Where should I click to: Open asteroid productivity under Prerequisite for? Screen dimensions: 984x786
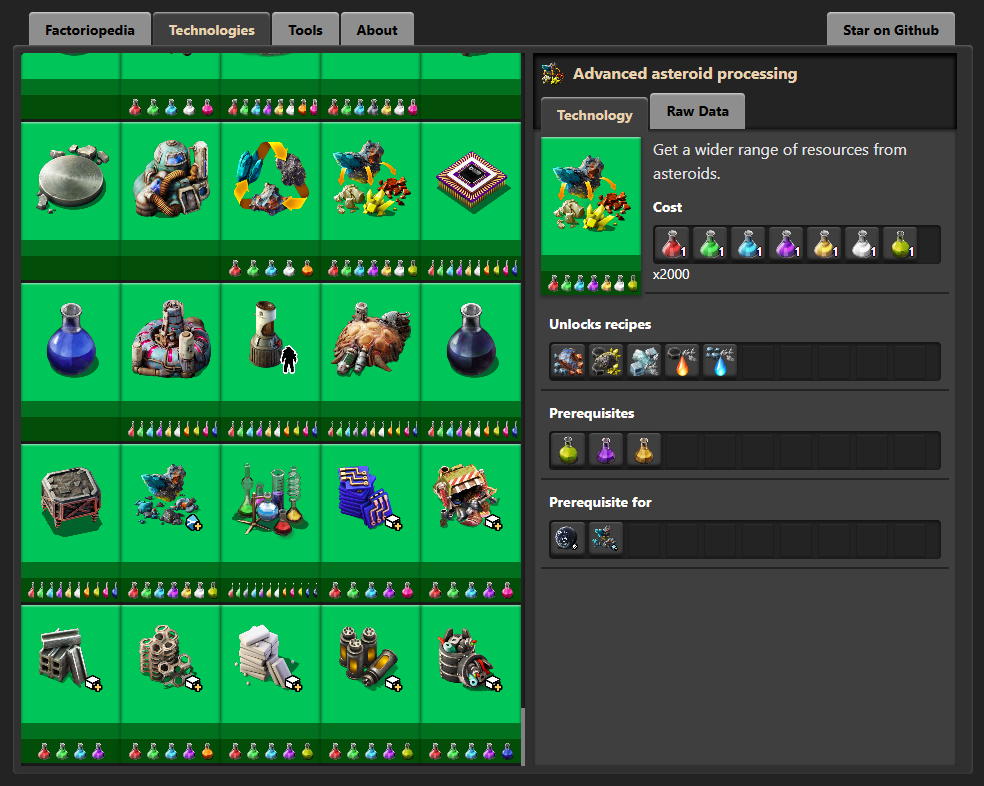(606, 539)
